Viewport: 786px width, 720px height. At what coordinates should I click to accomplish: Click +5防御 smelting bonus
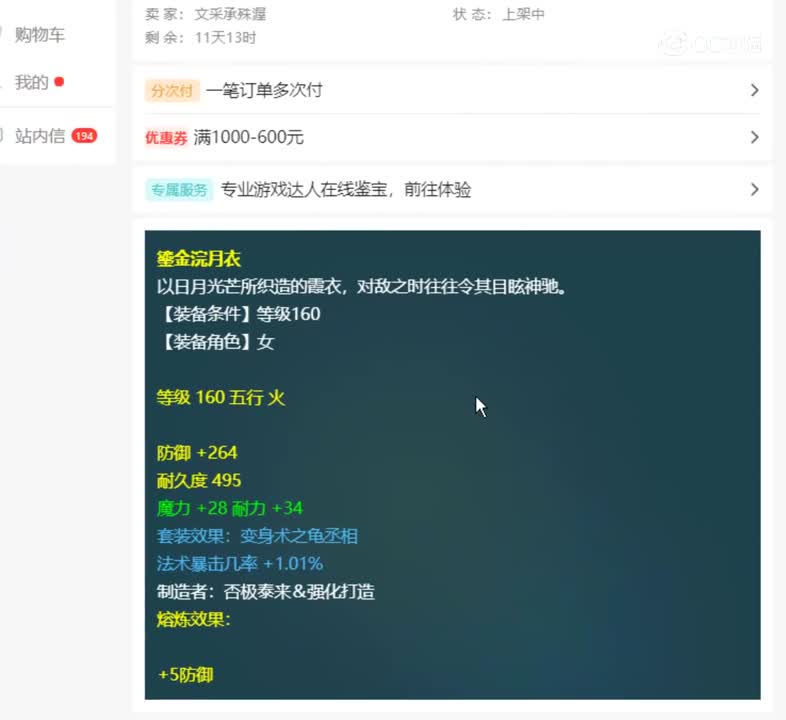185,674
